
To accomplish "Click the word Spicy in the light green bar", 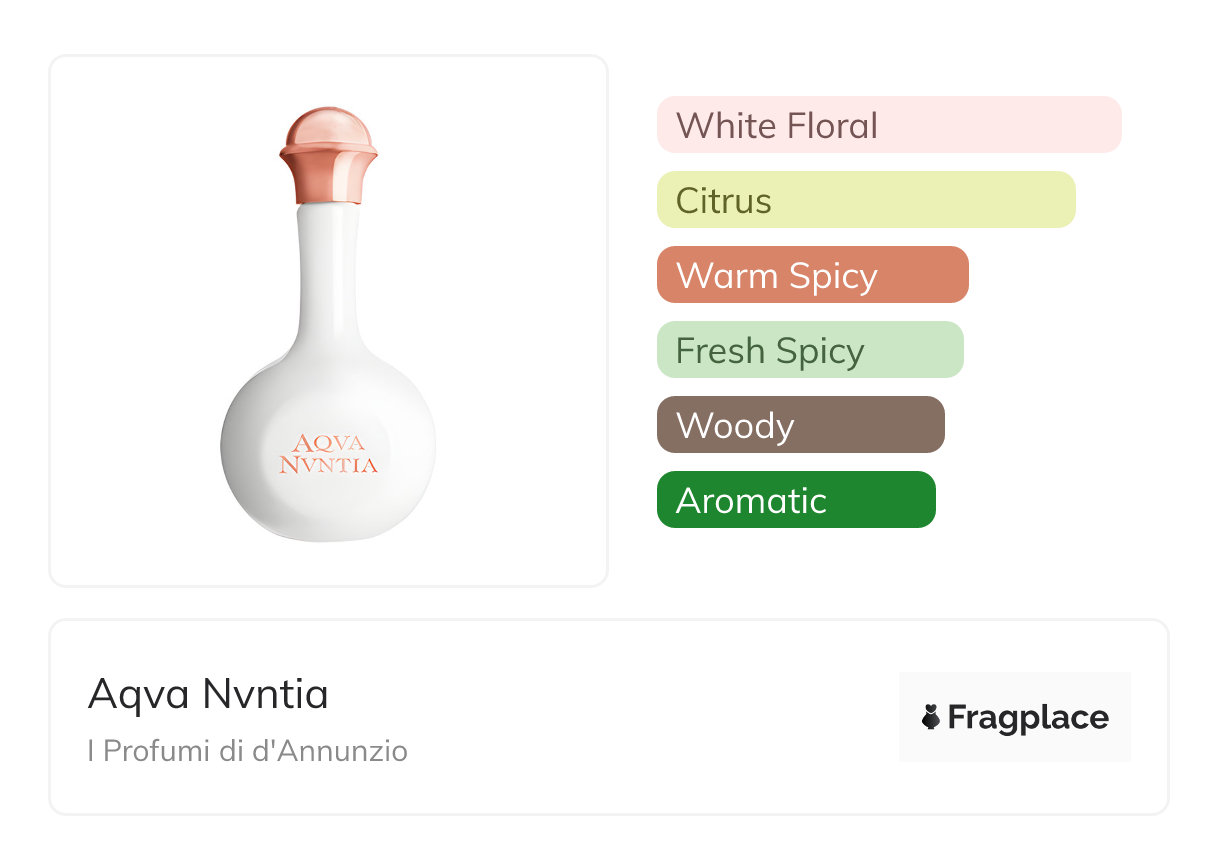I will 819,351.
